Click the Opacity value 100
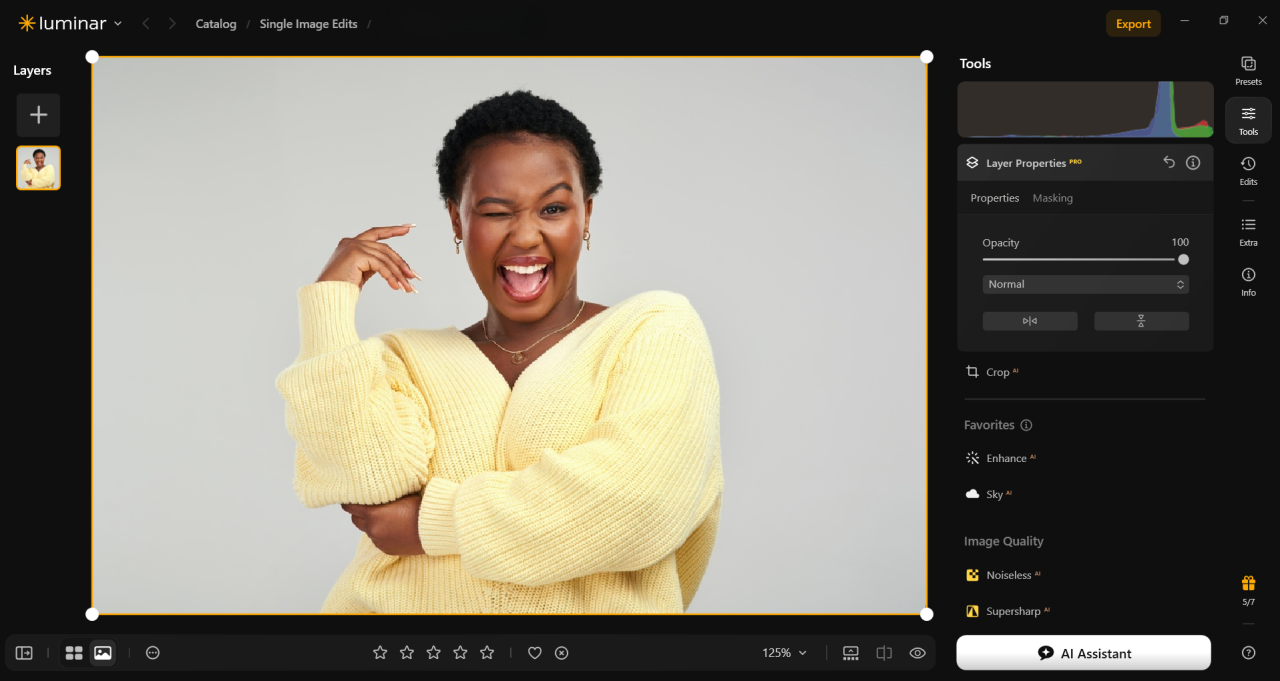This screenshot has width=1280, height=681. click(x=1180, y=242)
